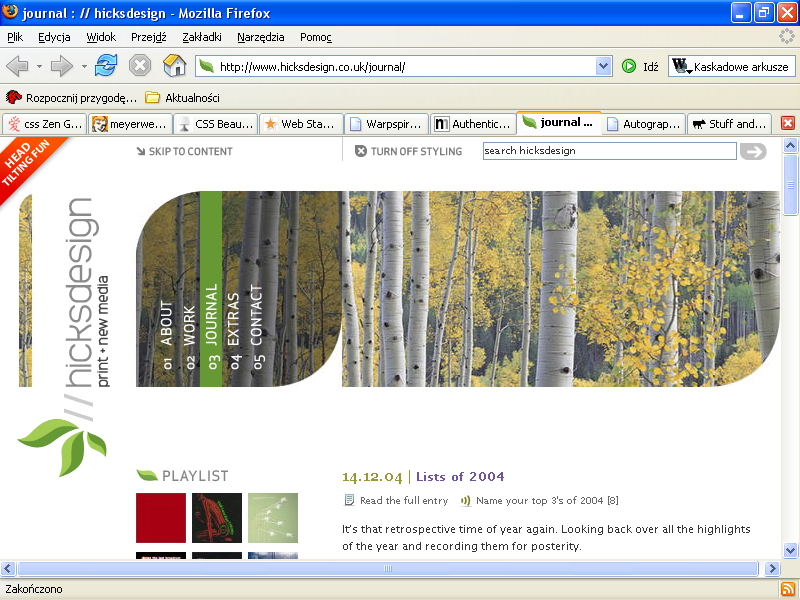Screen dimensions: 800x600
Task: Switch to the css Zen G... tab
Action: click(45, 124)
